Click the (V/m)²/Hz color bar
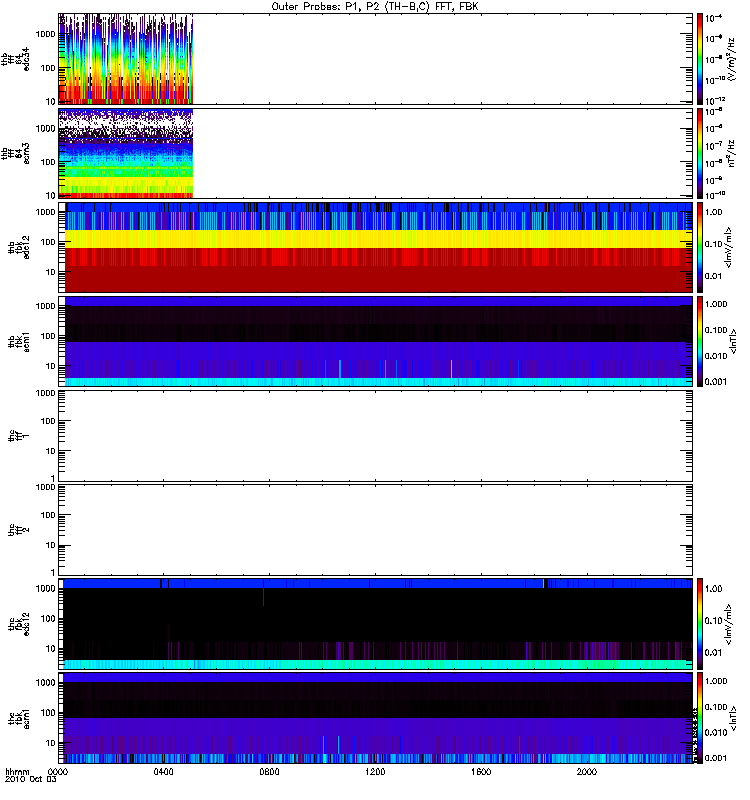Viewport: 750px width, 800px height. [x=700, y=59]
